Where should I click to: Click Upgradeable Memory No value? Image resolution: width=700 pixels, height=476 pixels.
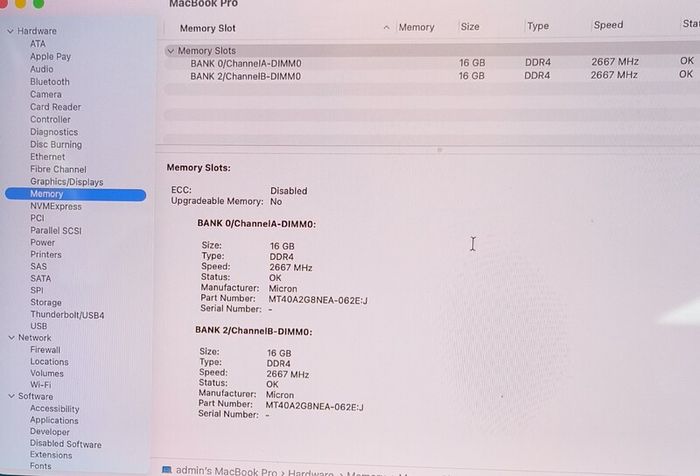276,201
